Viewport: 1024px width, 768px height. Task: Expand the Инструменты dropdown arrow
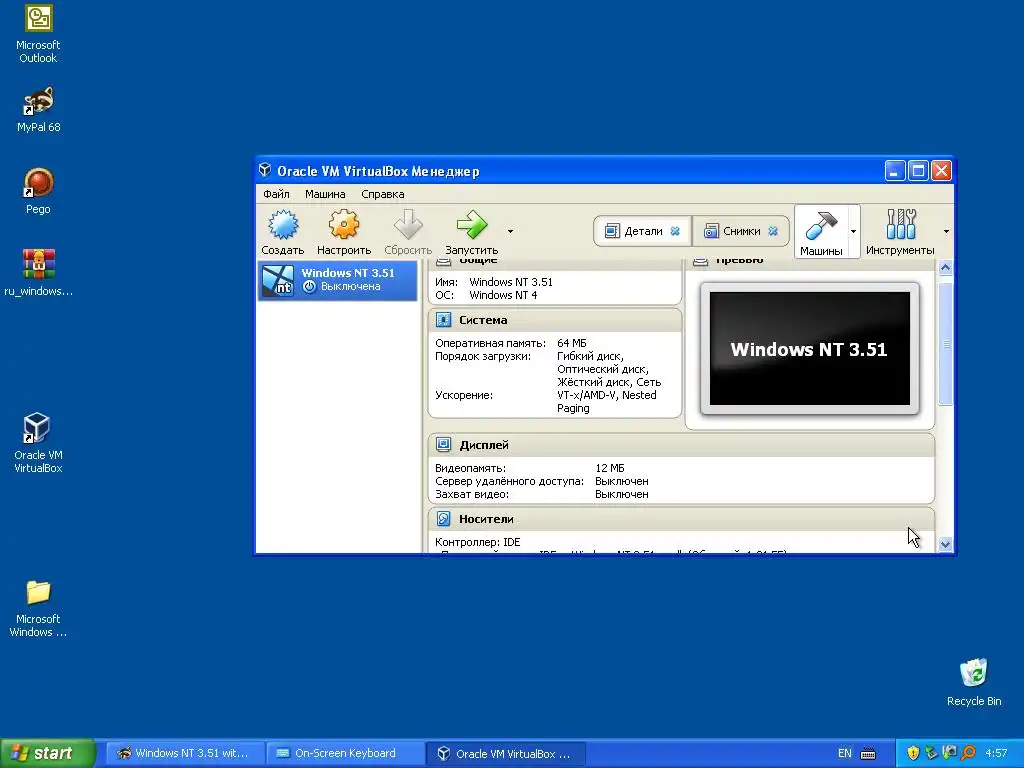tap(946, 232)
